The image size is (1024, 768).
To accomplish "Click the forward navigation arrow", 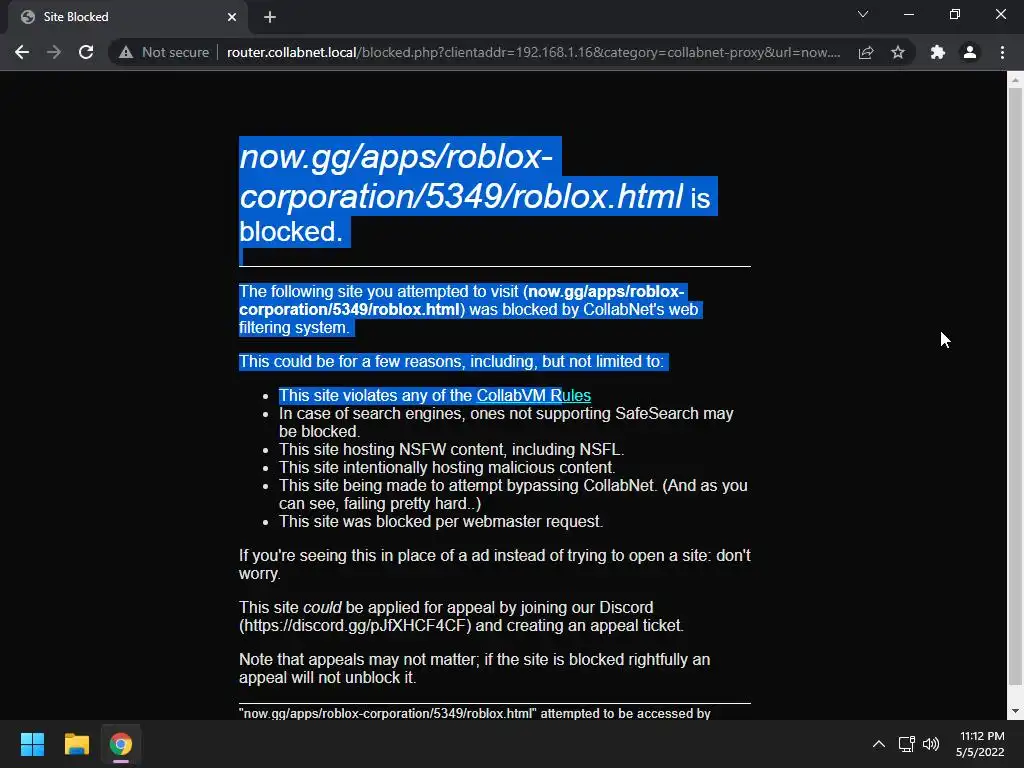I will pos(54,52).
